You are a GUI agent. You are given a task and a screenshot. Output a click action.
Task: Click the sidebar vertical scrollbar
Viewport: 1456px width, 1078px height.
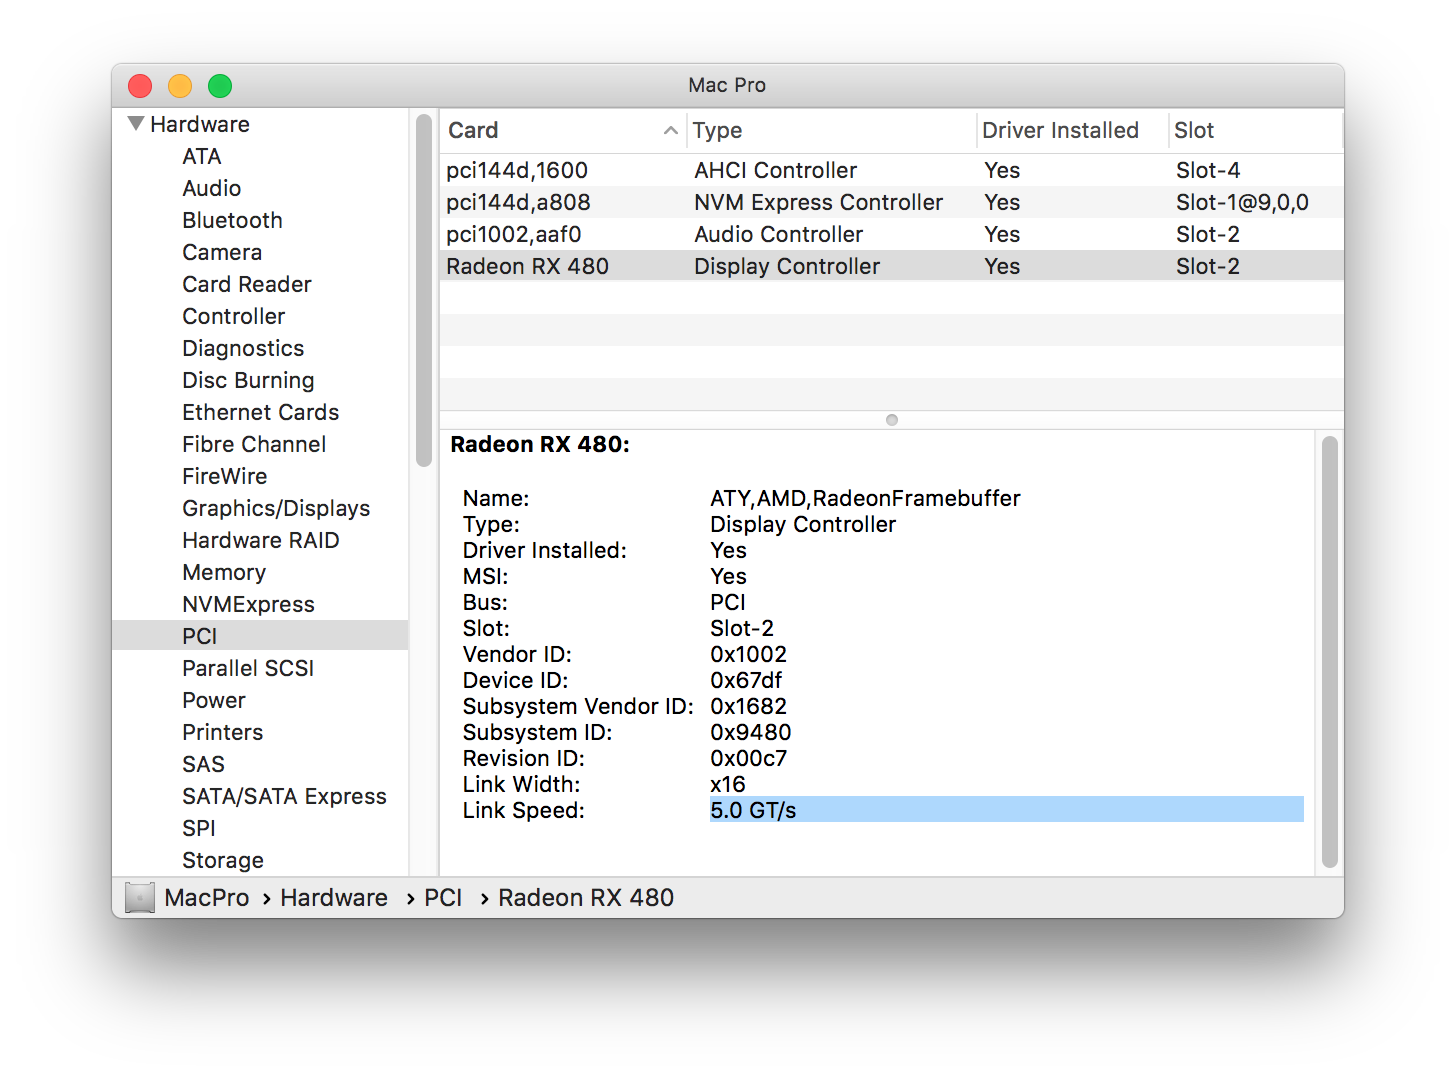tap(424, 290)
